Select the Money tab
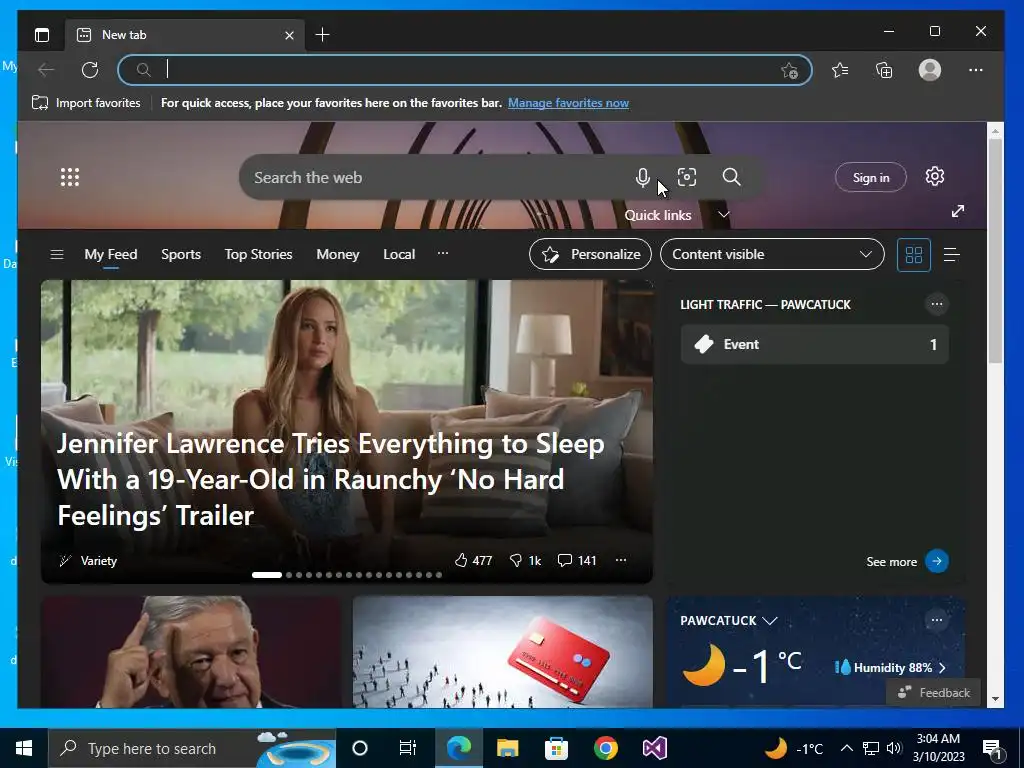Screen dimensions: 1024x768 pos(338,254)
